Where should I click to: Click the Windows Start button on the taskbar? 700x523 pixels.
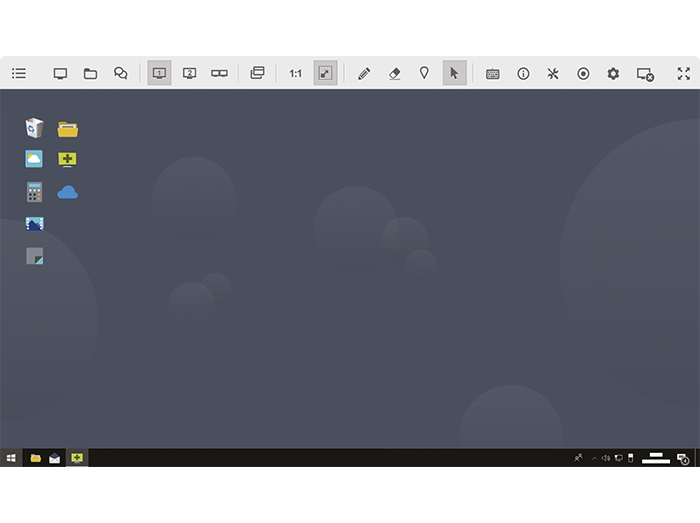pos(11,458)
